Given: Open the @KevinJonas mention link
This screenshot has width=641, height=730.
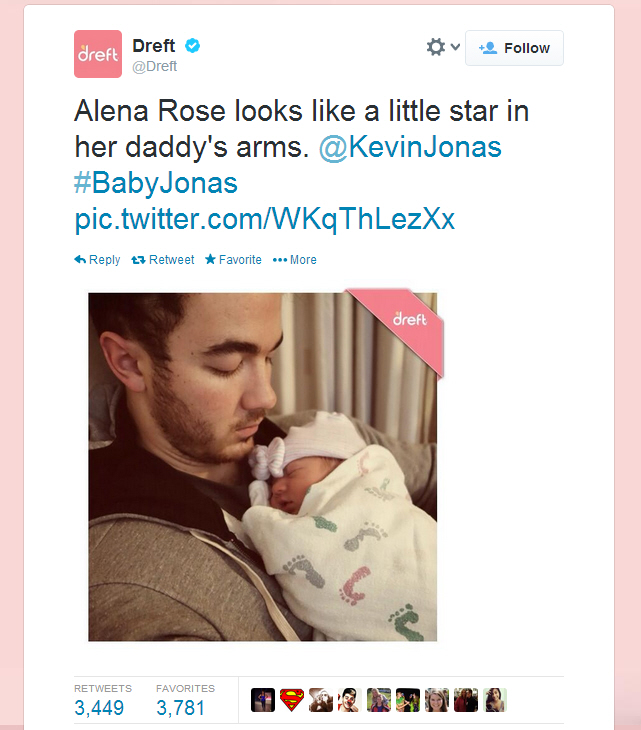Looking at the screenshot, I should pos(410,147).
